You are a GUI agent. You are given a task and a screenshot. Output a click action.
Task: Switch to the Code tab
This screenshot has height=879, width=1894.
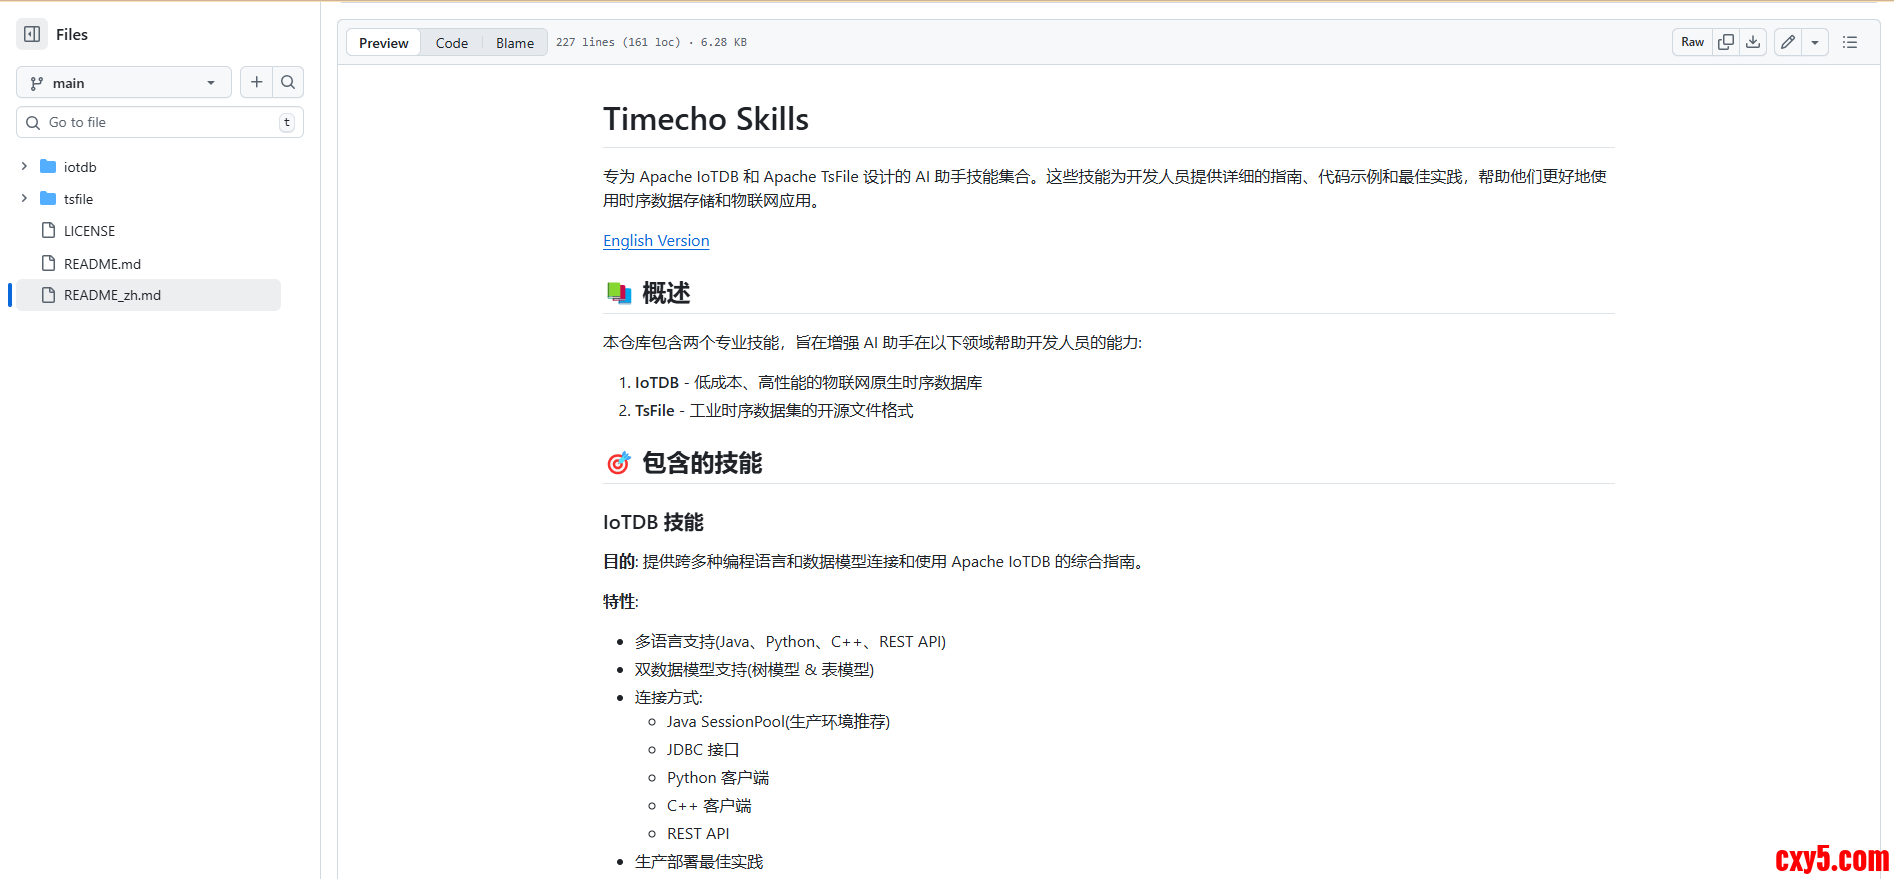coord(452,43)
